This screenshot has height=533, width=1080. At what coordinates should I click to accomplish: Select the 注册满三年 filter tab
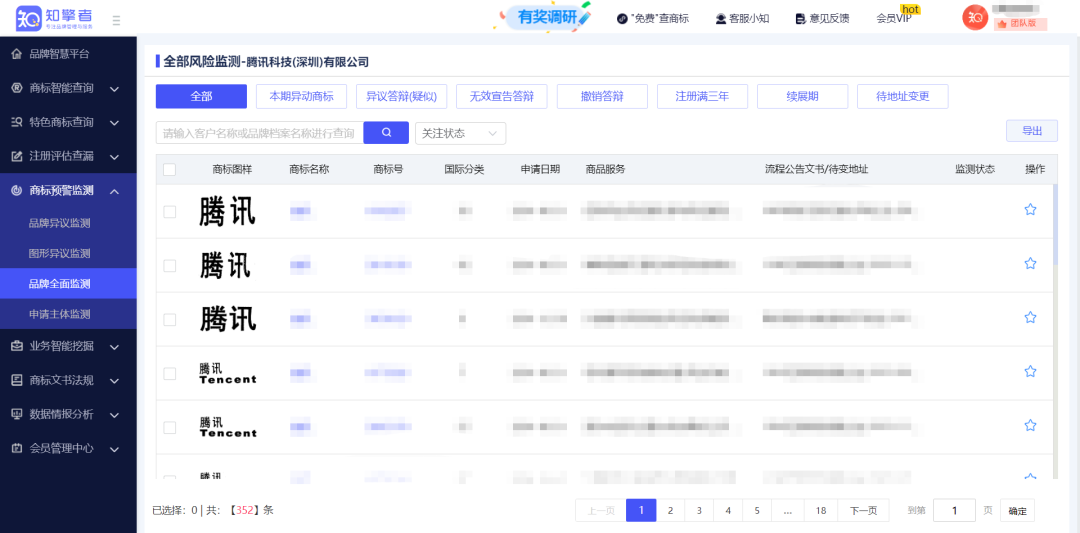pyautogui.click(x=703, y=96)
